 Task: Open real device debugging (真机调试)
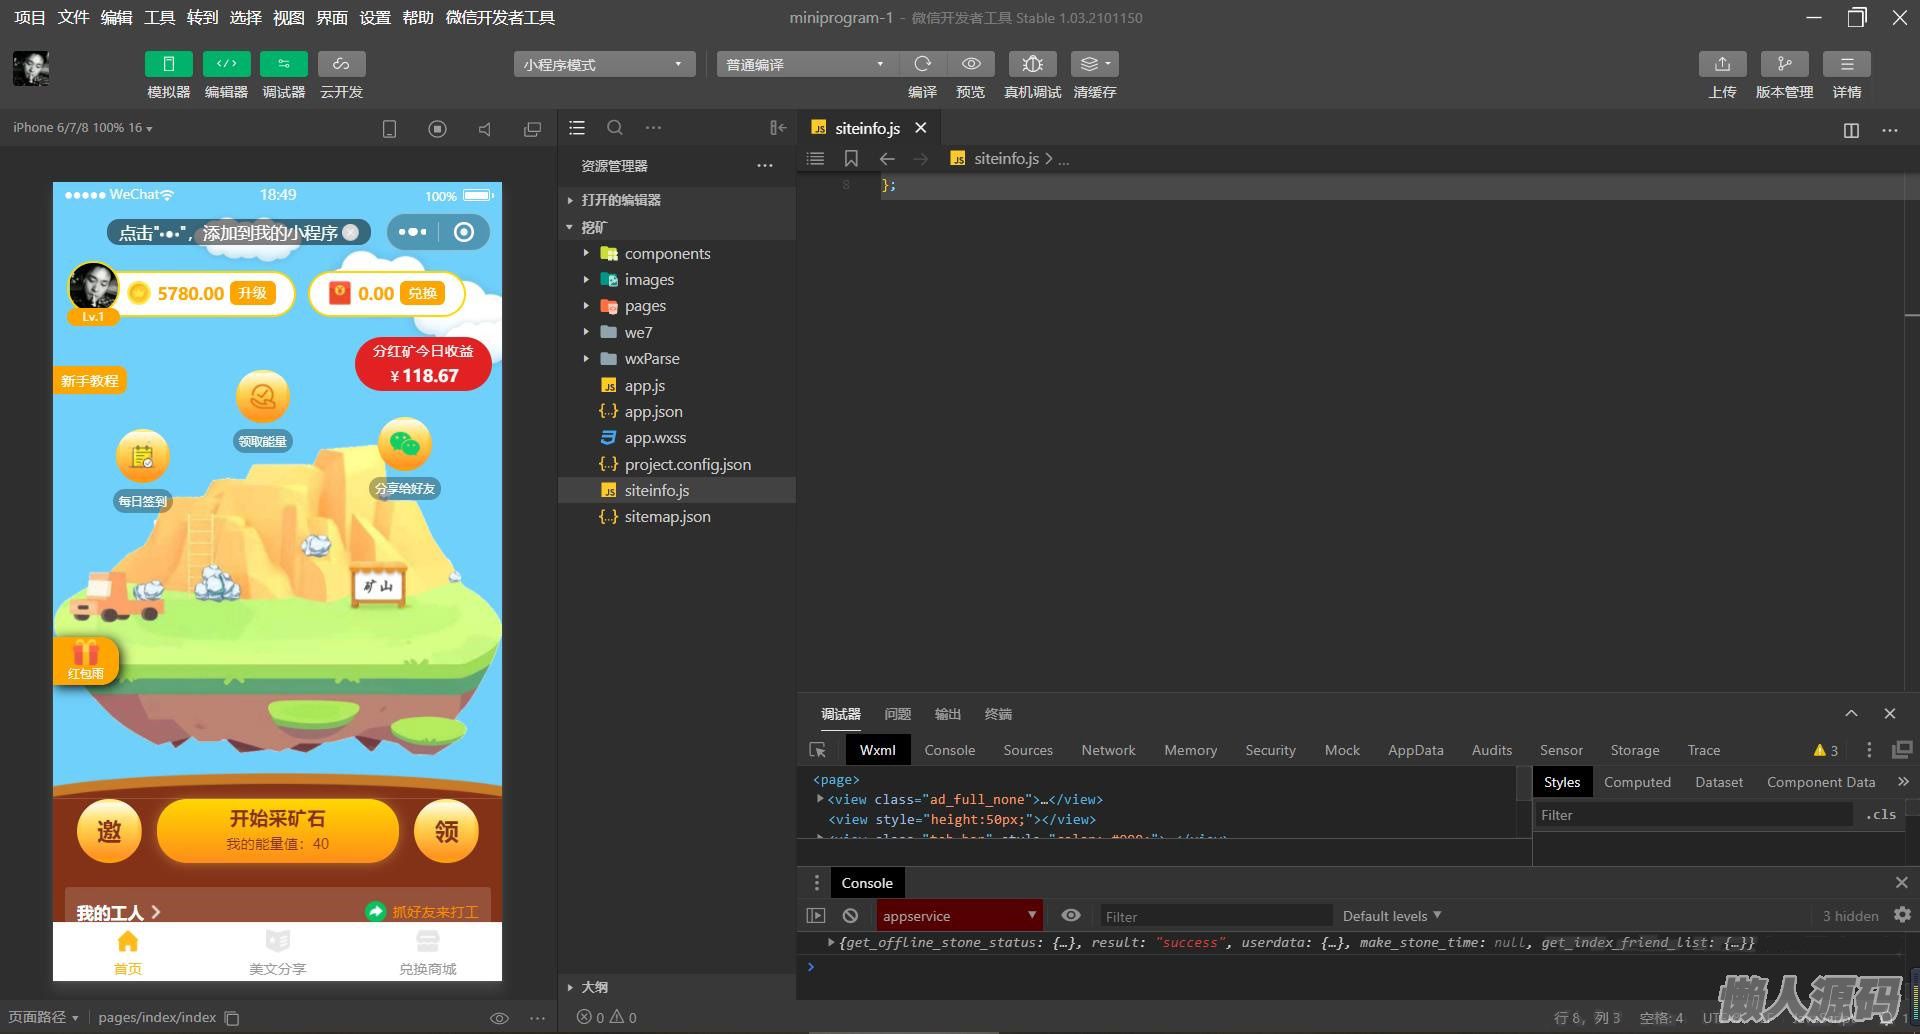point(1032,64)
